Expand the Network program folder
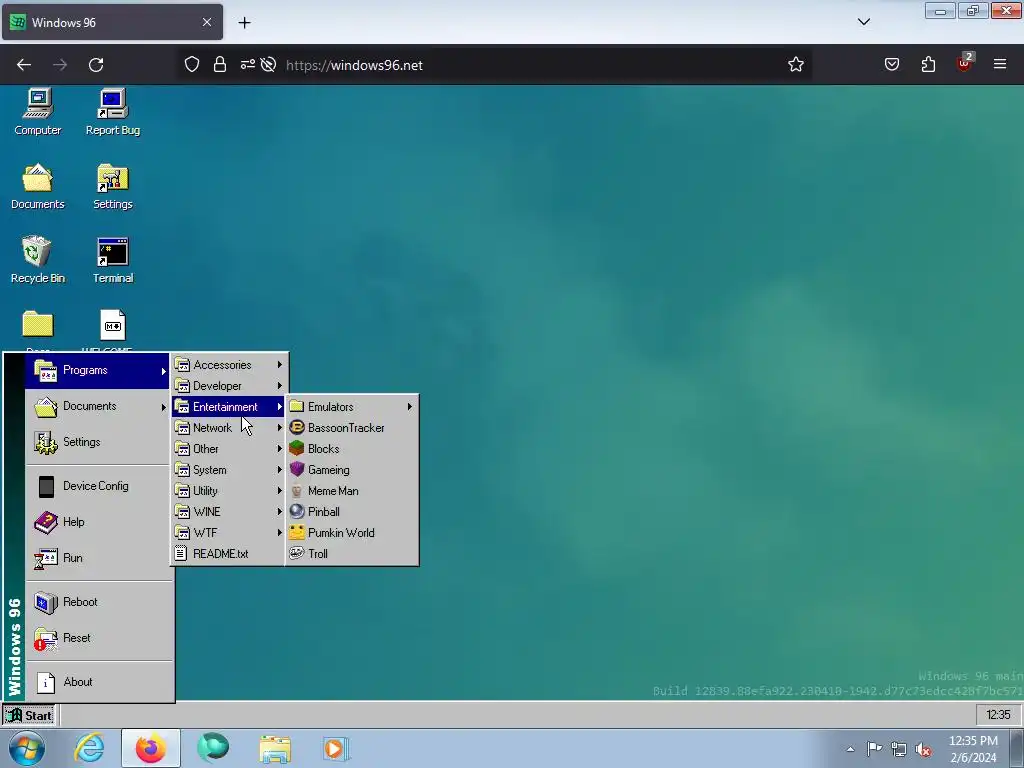 pyautogui.click(x=229, y=428)
